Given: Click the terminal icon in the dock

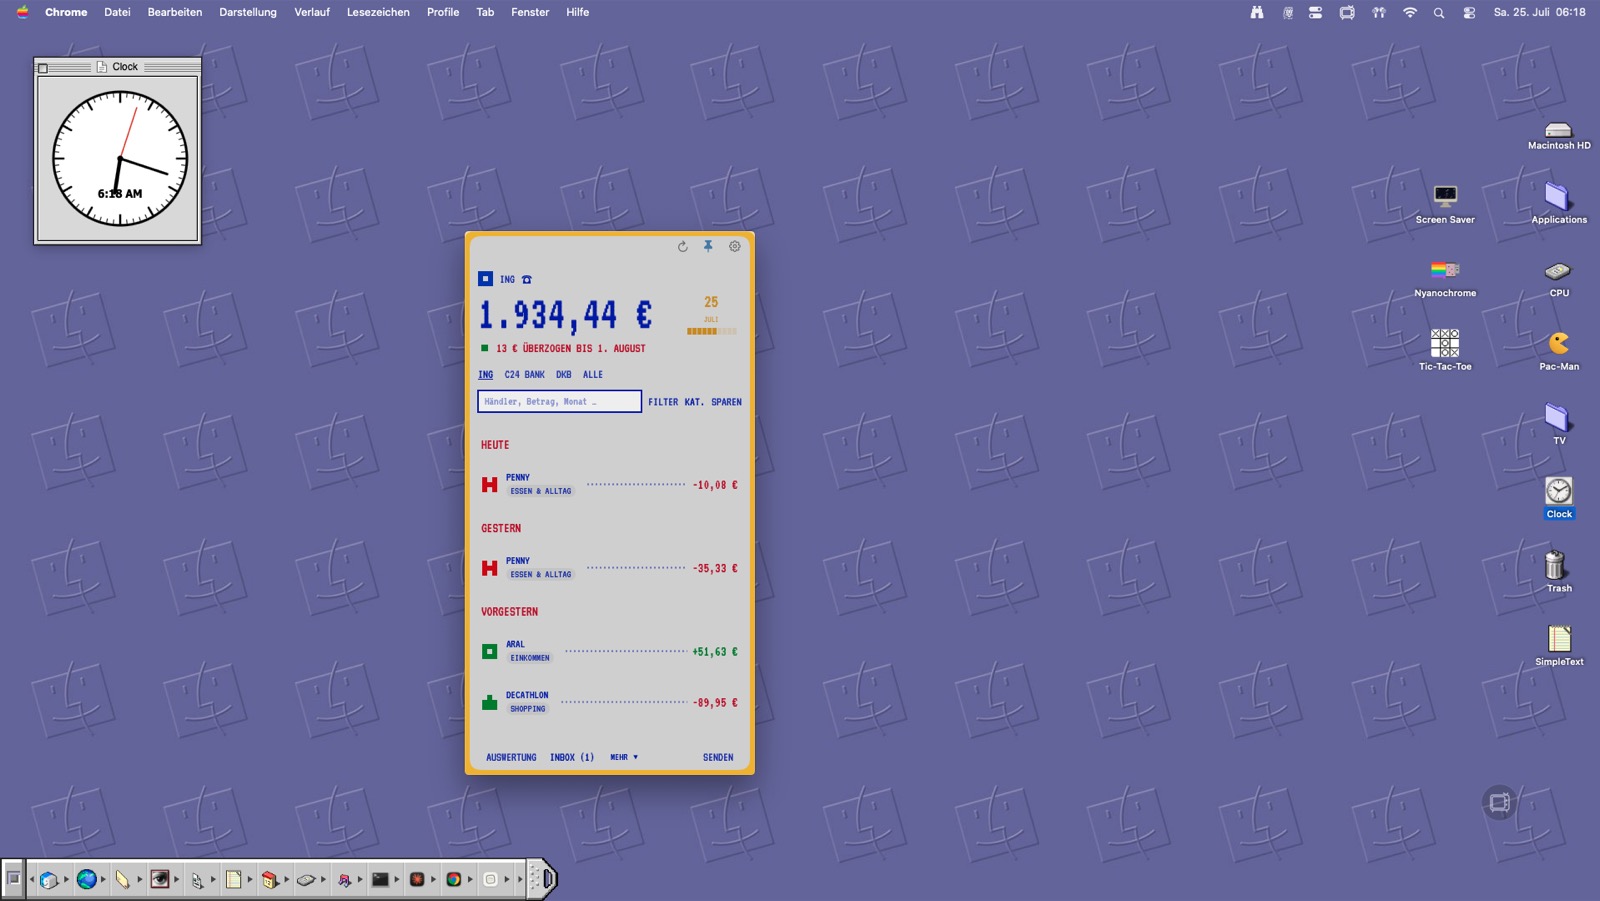Looking at the screenshot, I should pos(380,879).
